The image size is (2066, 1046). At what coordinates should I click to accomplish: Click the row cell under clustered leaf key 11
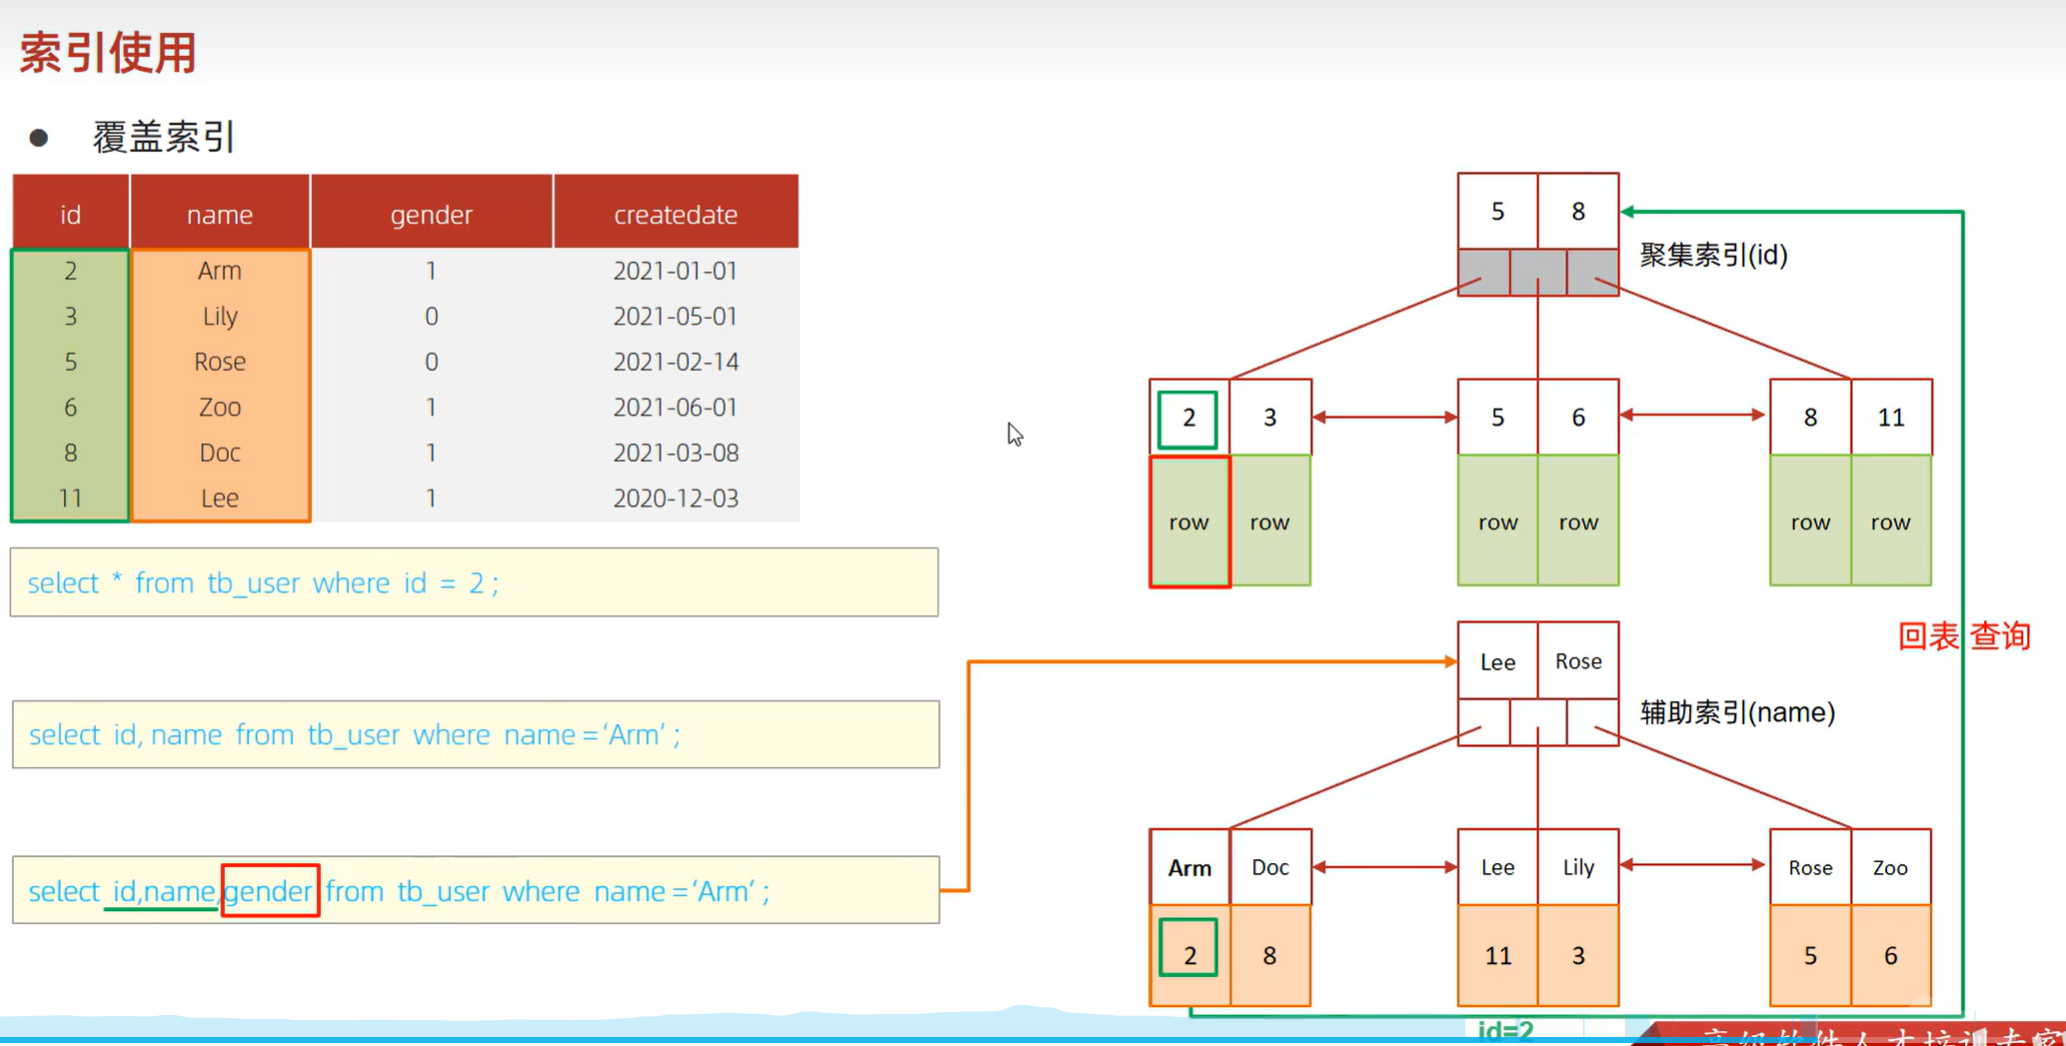1891,521
